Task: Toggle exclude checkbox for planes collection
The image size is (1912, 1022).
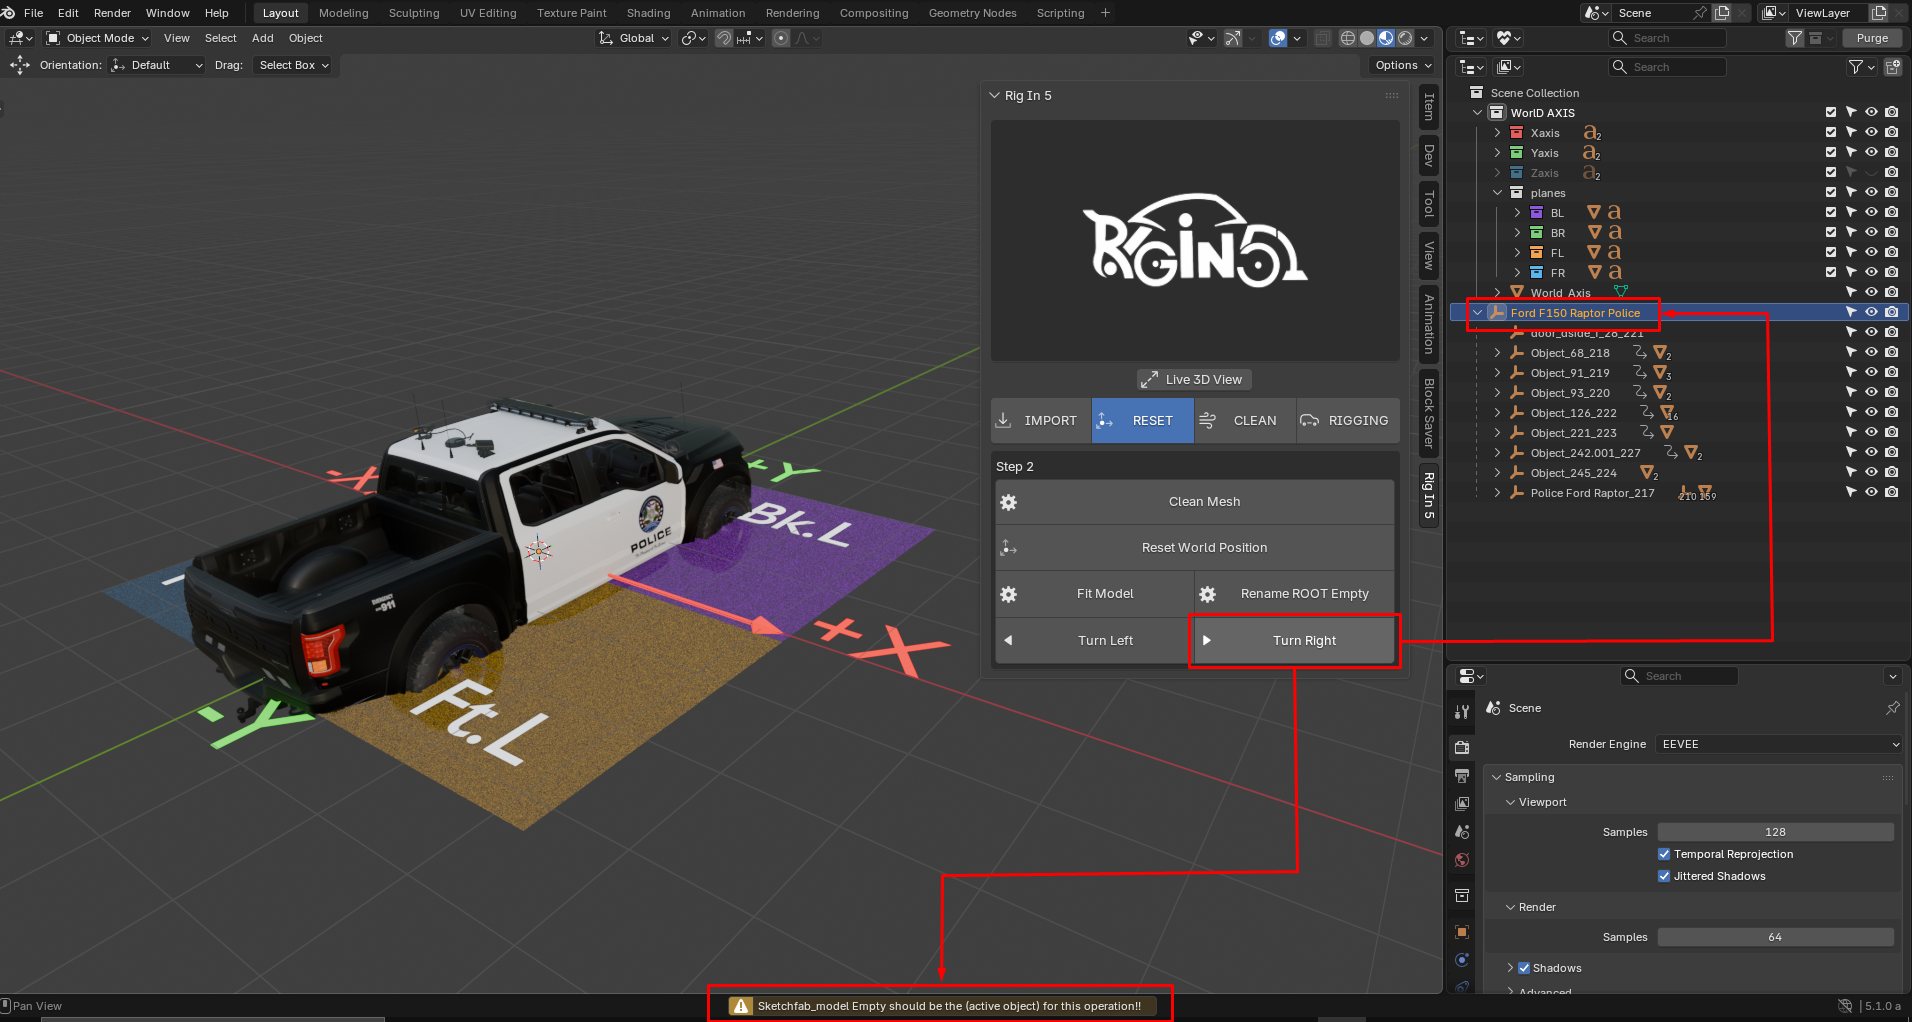Action: [x=1831, y=193]
